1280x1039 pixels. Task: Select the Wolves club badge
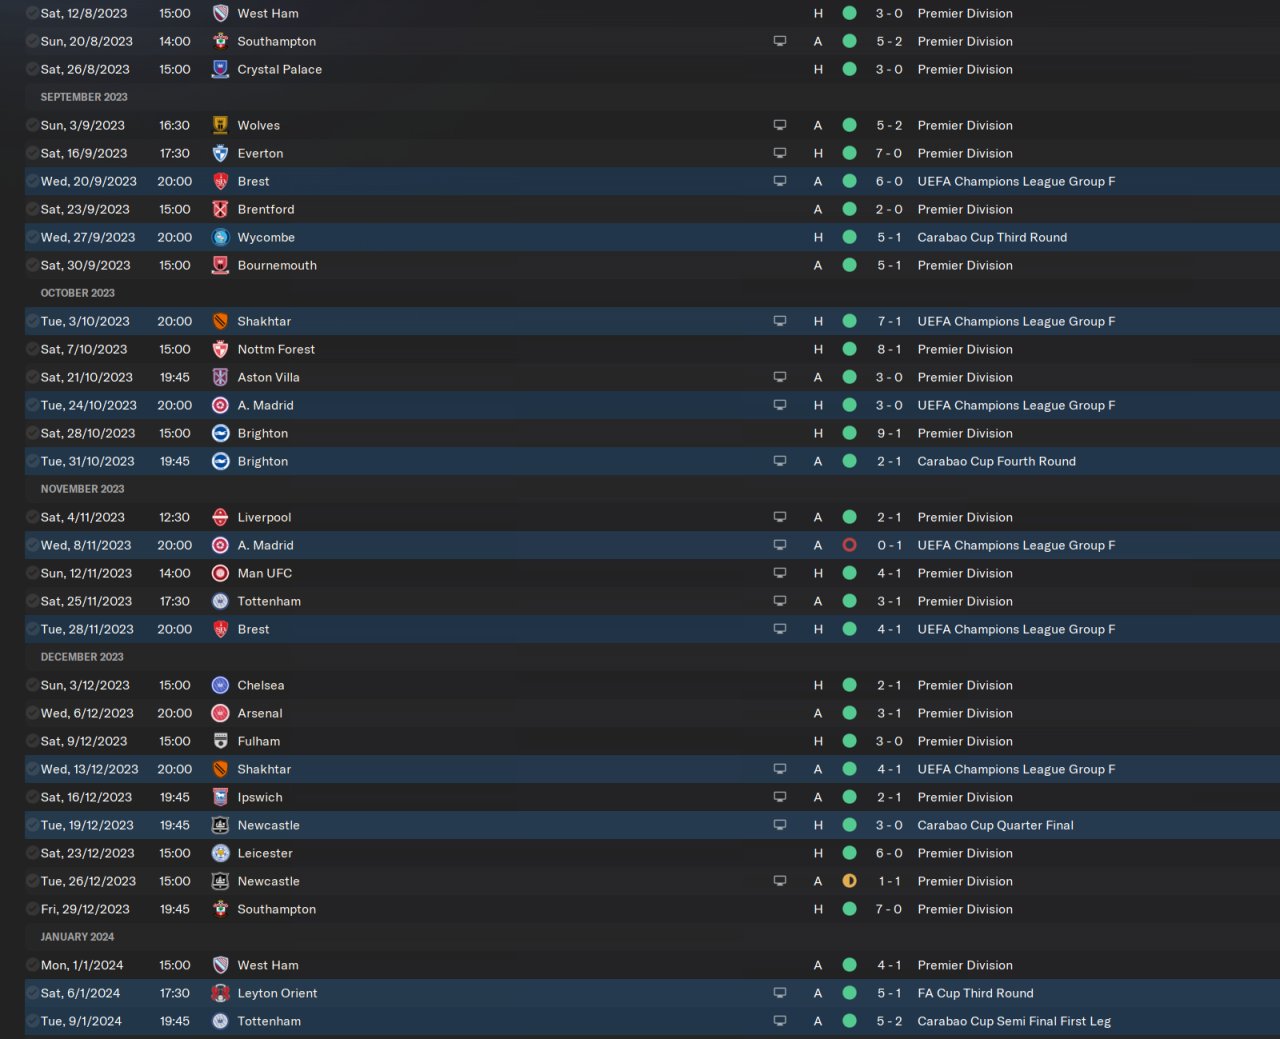coord(220,125)
